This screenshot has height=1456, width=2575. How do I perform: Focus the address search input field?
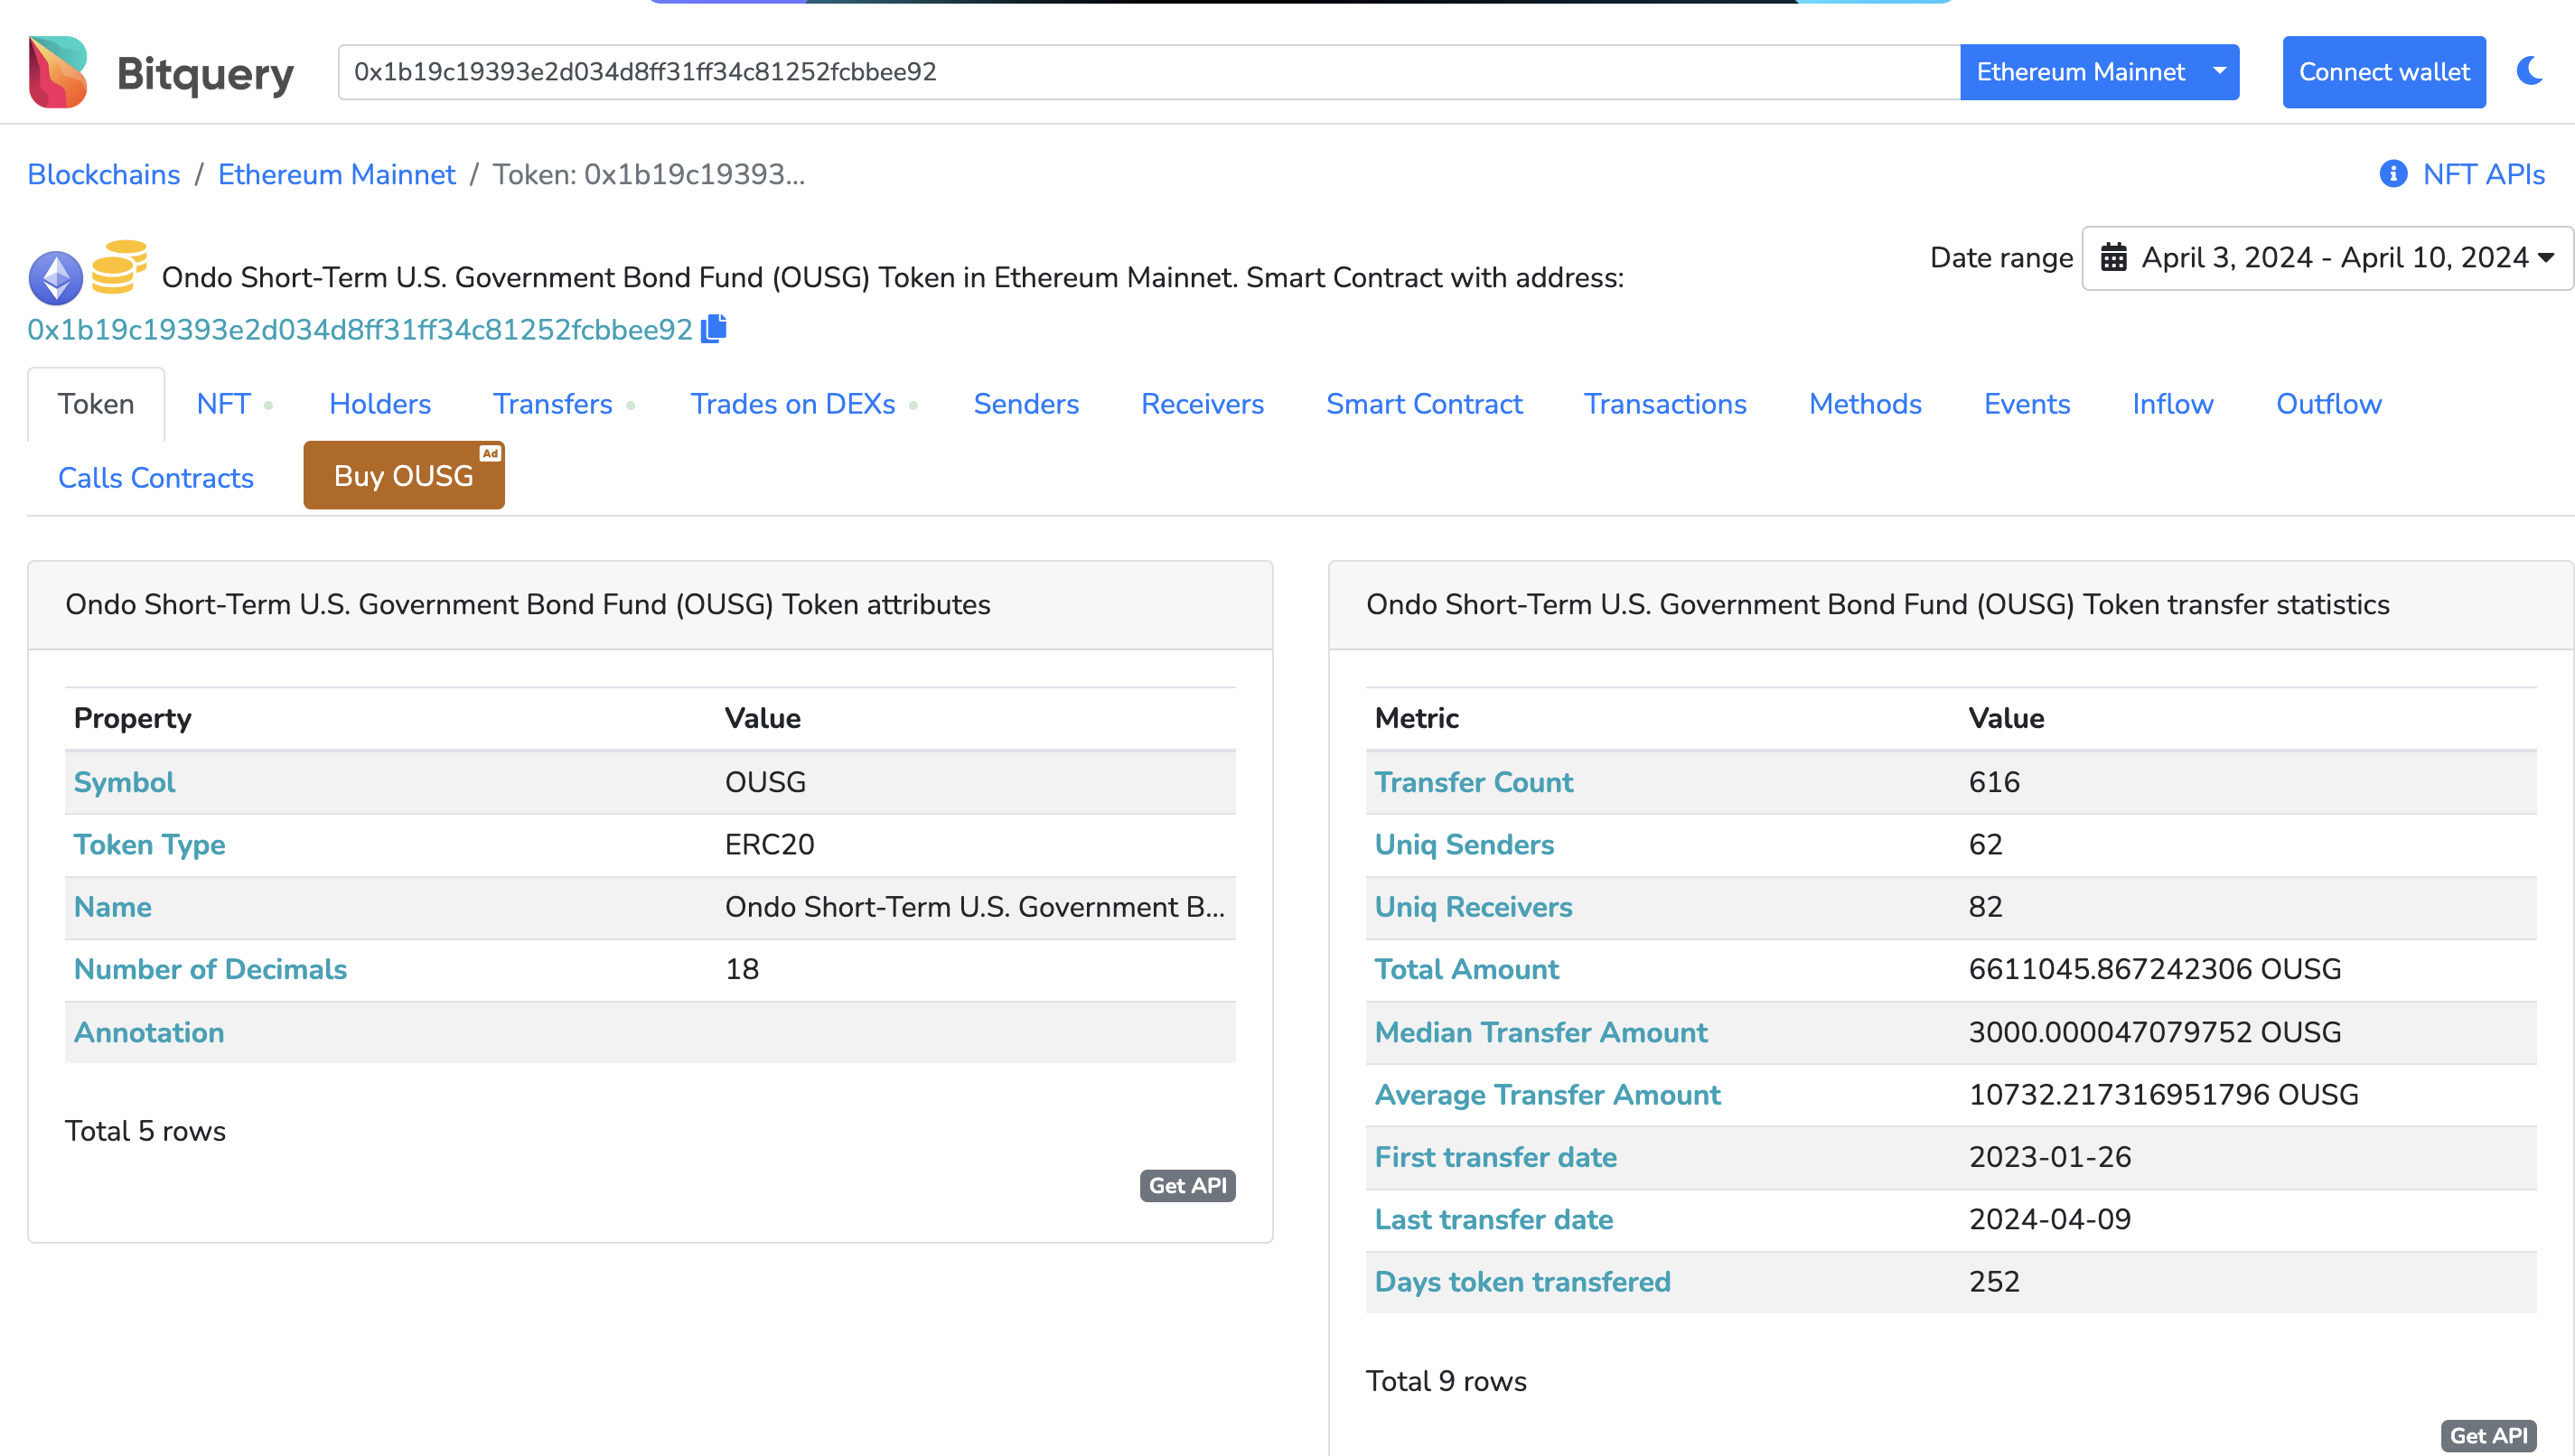coord(1148,72)
